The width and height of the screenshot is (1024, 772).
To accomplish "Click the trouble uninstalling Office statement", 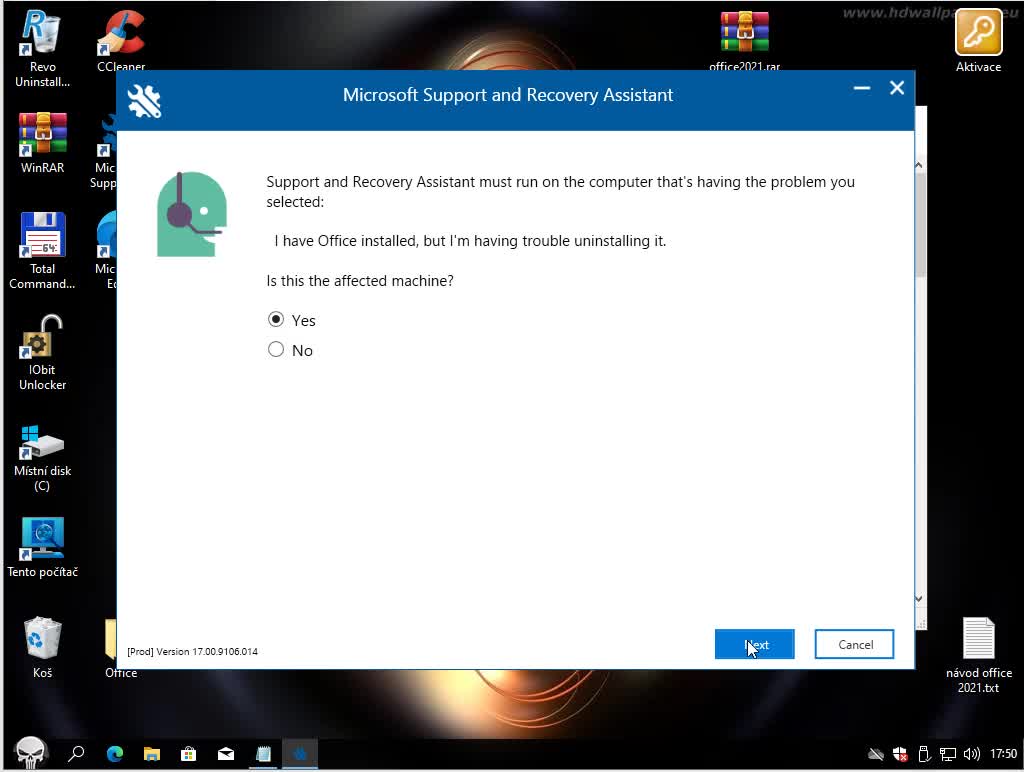I will click(x=470, y=241).
